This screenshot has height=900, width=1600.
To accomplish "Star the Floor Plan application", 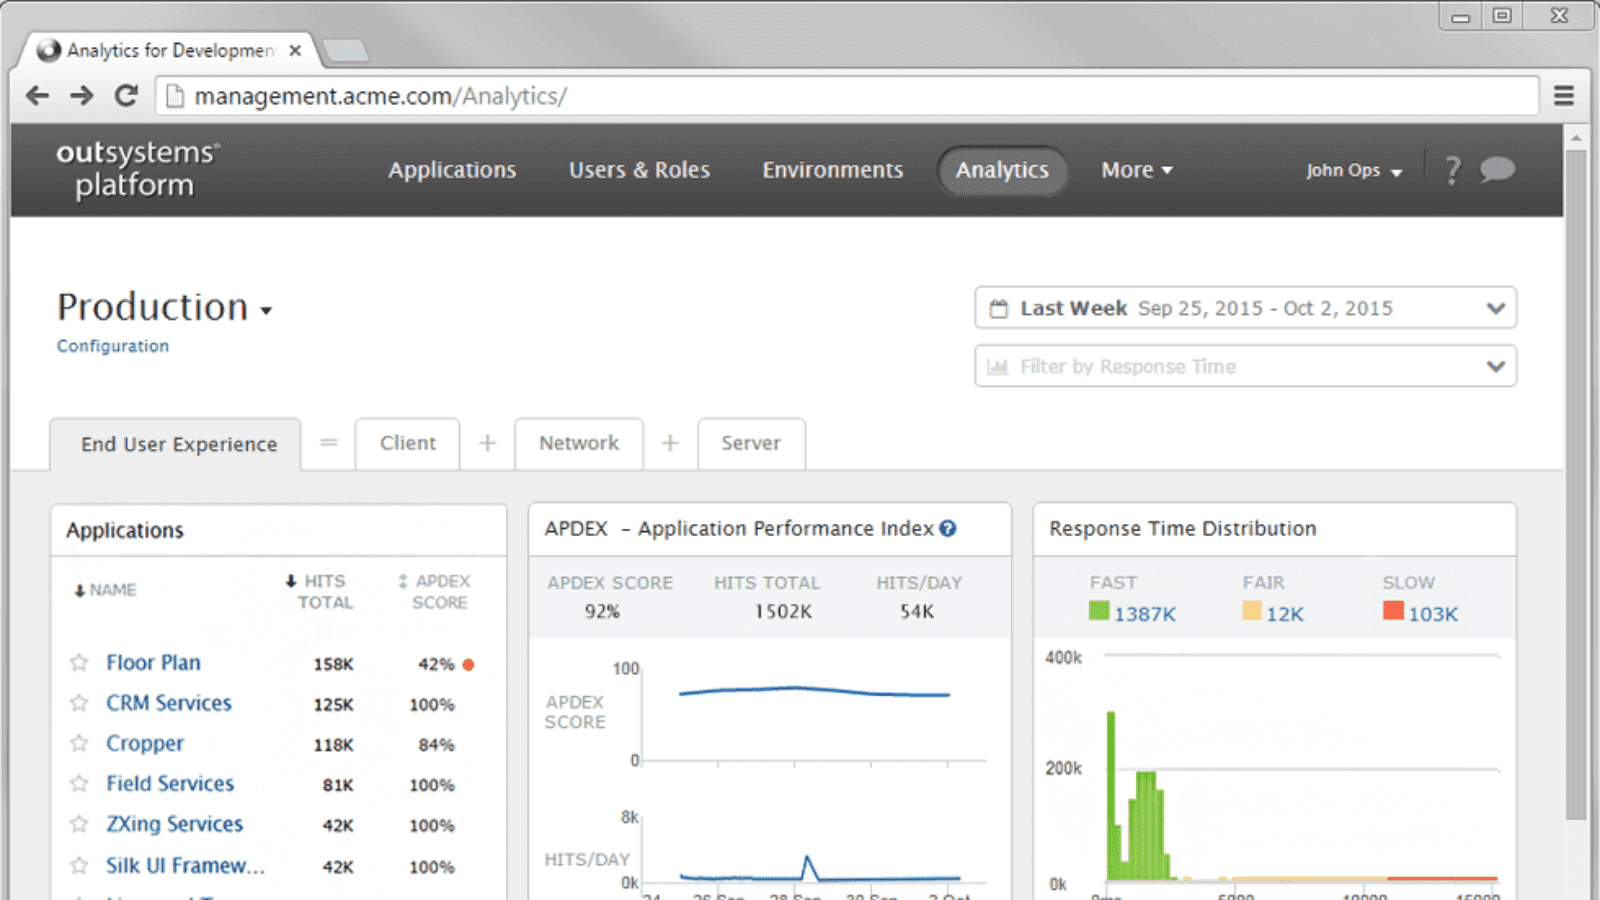I will click(x=79, y=663).
